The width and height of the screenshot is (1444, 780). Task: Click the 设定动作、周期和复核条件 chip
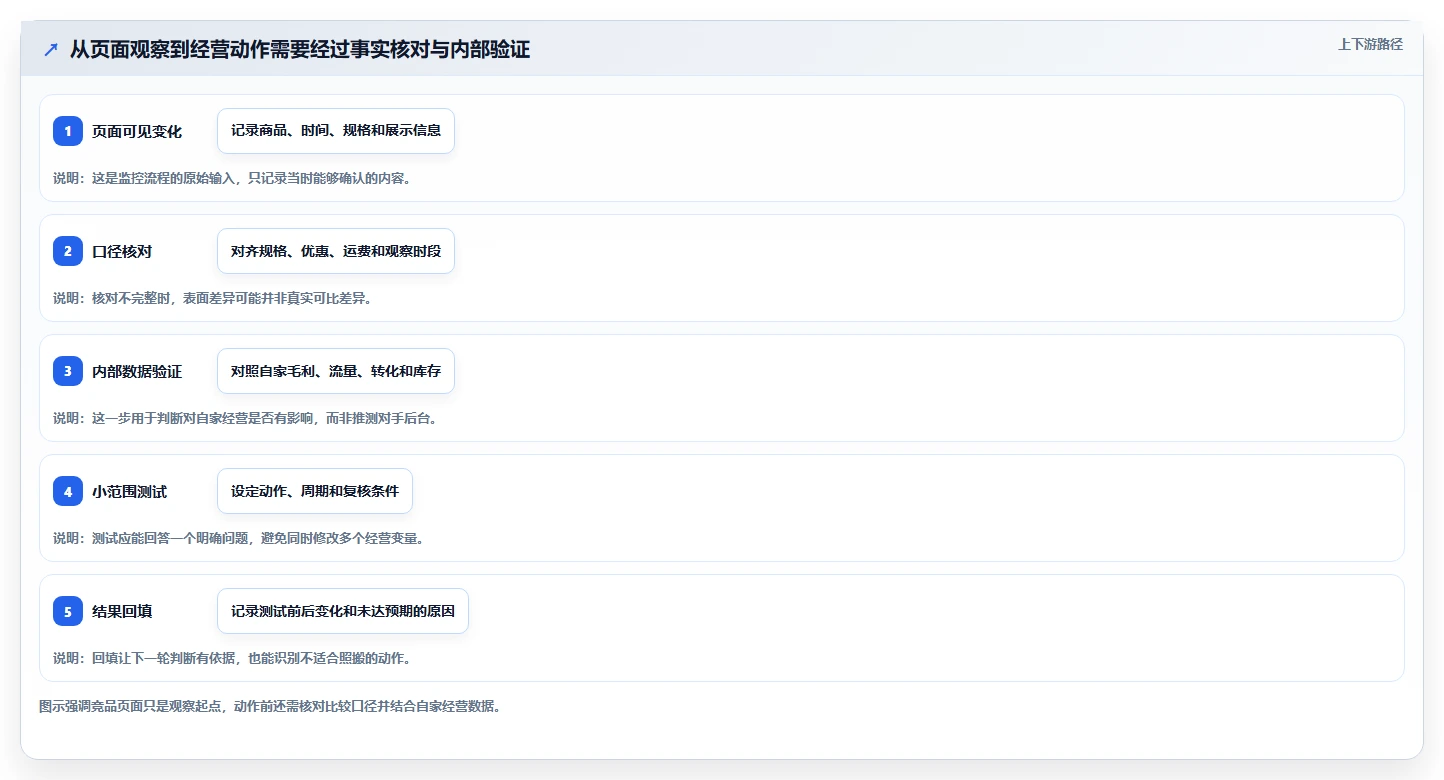coord(315,491)
